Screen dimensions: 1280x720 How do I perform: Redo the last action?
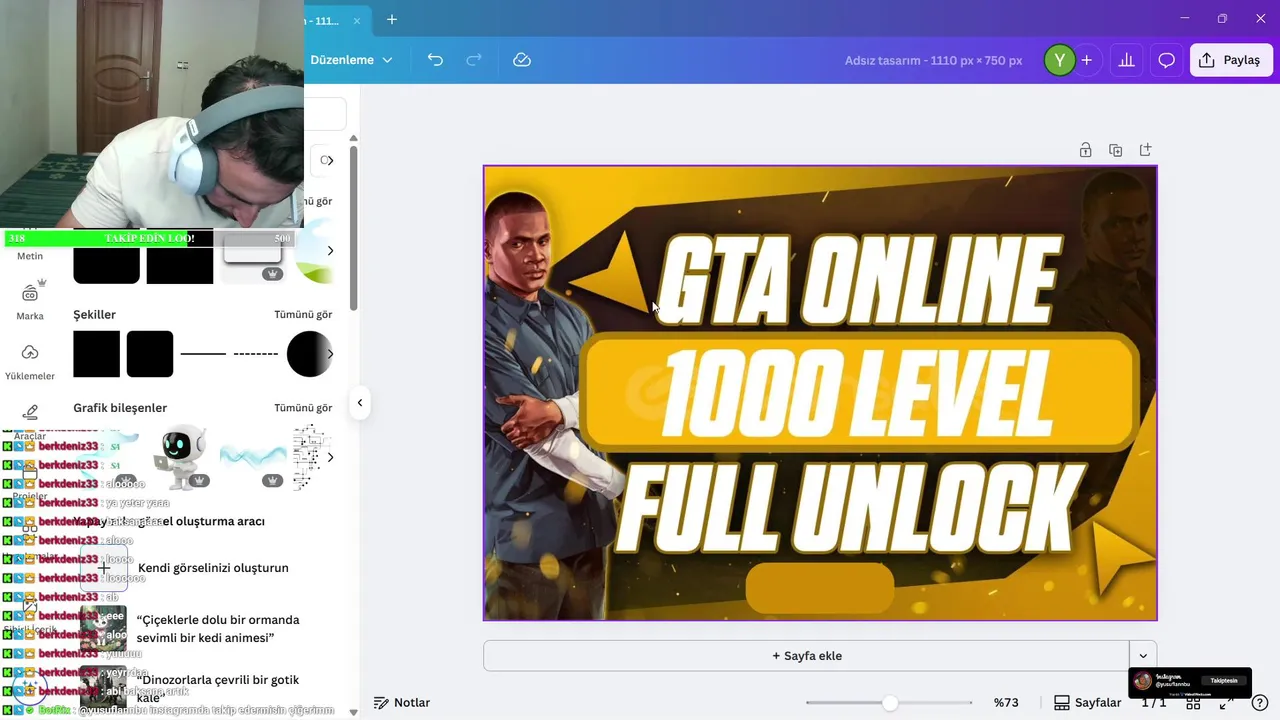click(x=474, y=60)
